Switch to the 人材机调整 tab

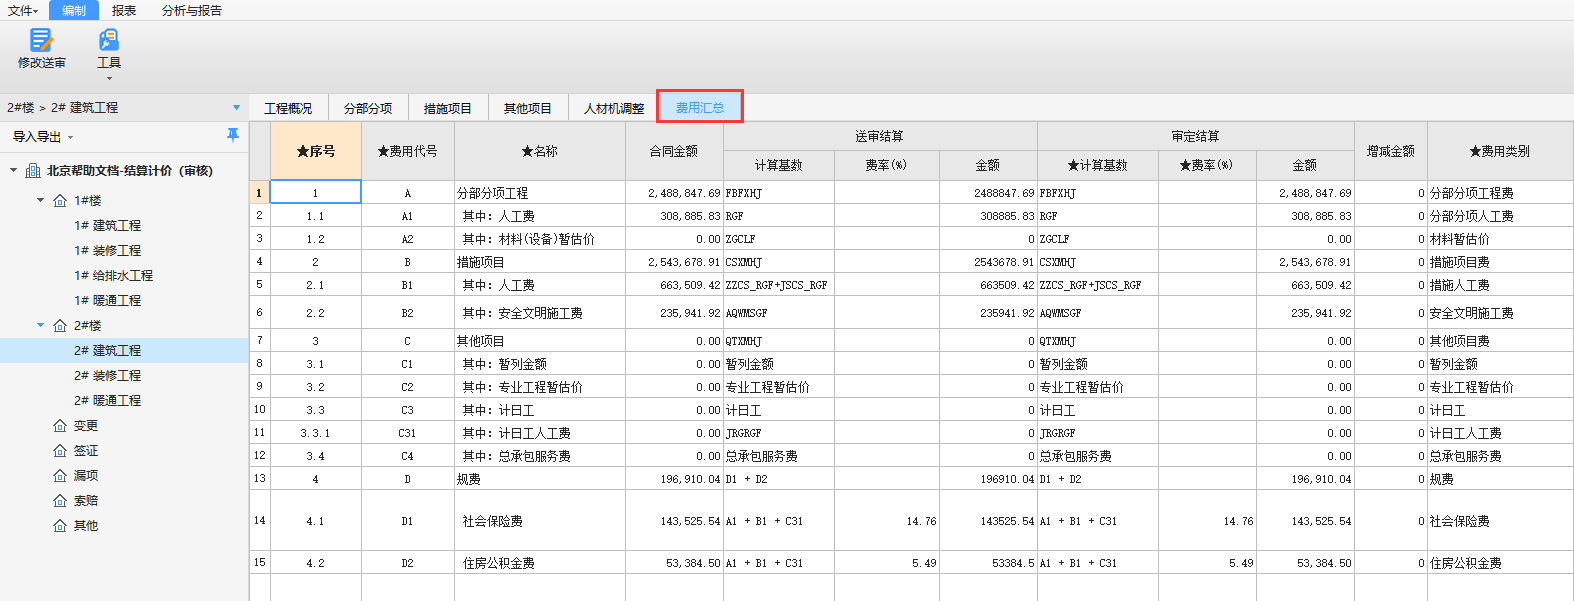pyautogui.click(x=614, y=108)
